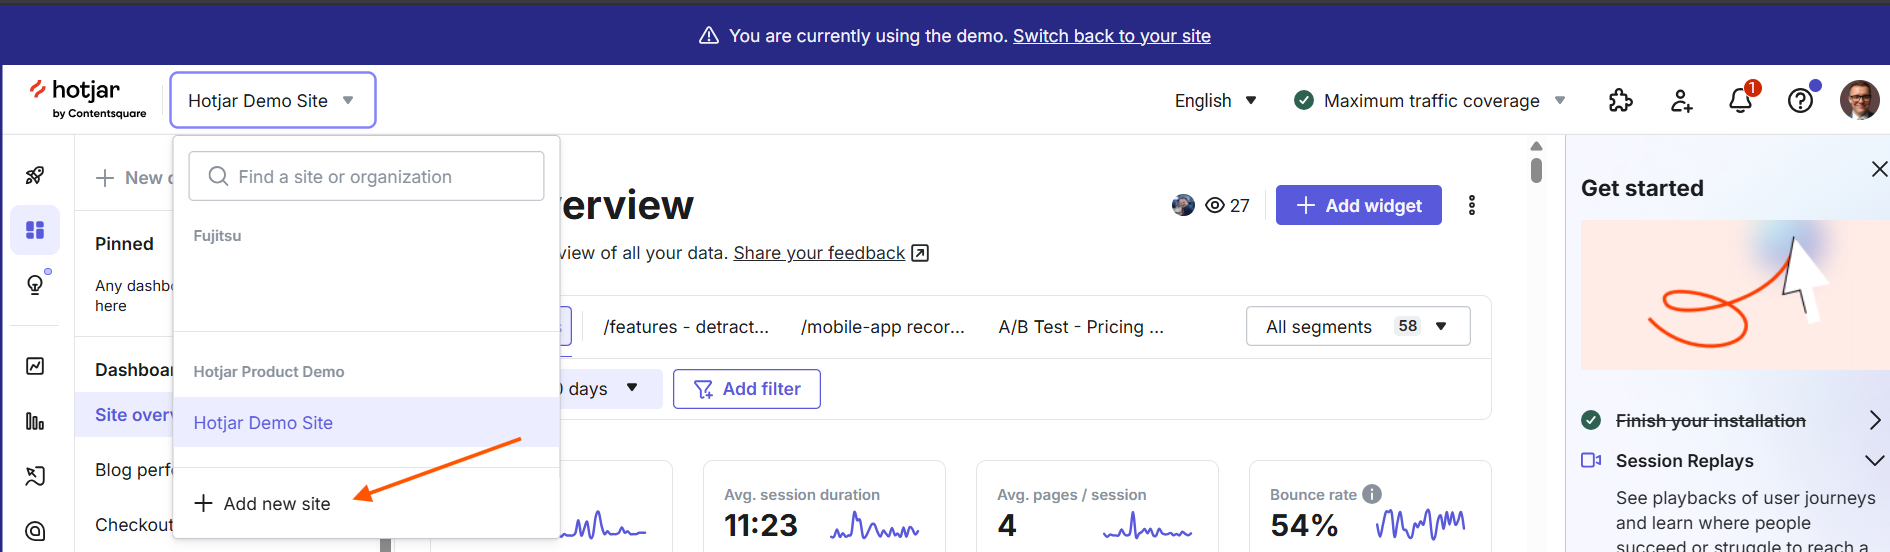Viewport: 1890px width, 552px height.
Task: Open the recordings replay icon in the sidebar
Action: 35,476
